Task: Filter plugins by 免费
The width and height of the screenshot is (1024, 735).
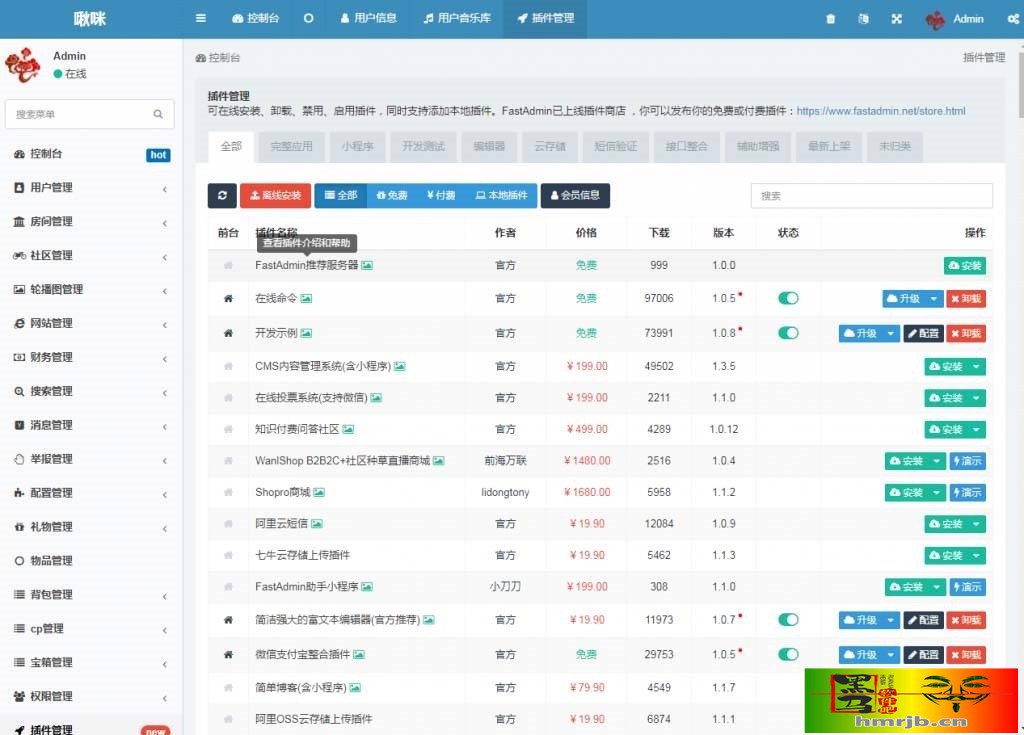Action: pos(392,195)
